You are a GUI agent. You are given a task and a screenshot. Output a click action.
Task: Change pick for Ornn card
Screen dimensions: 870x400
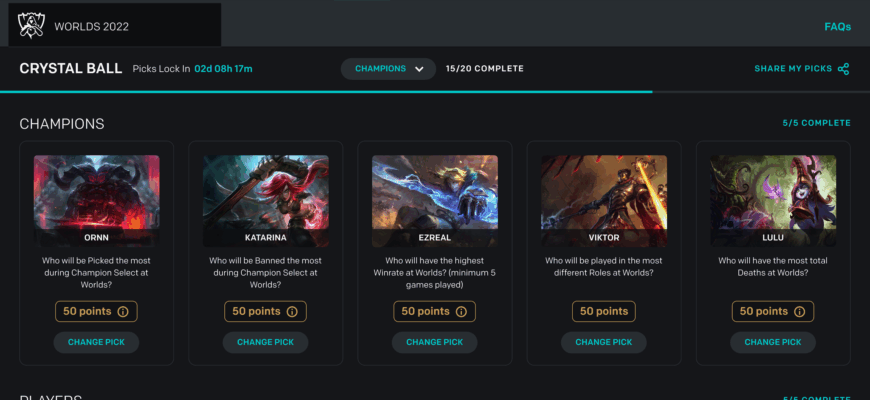(x=96, y=342)
